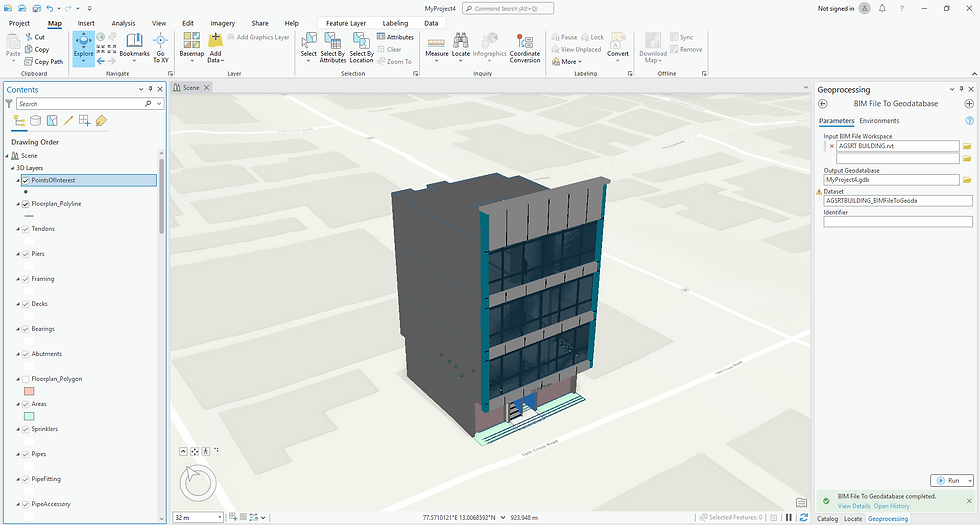Click the compass navigator control

pyautogui.click(x=198, y=482)
